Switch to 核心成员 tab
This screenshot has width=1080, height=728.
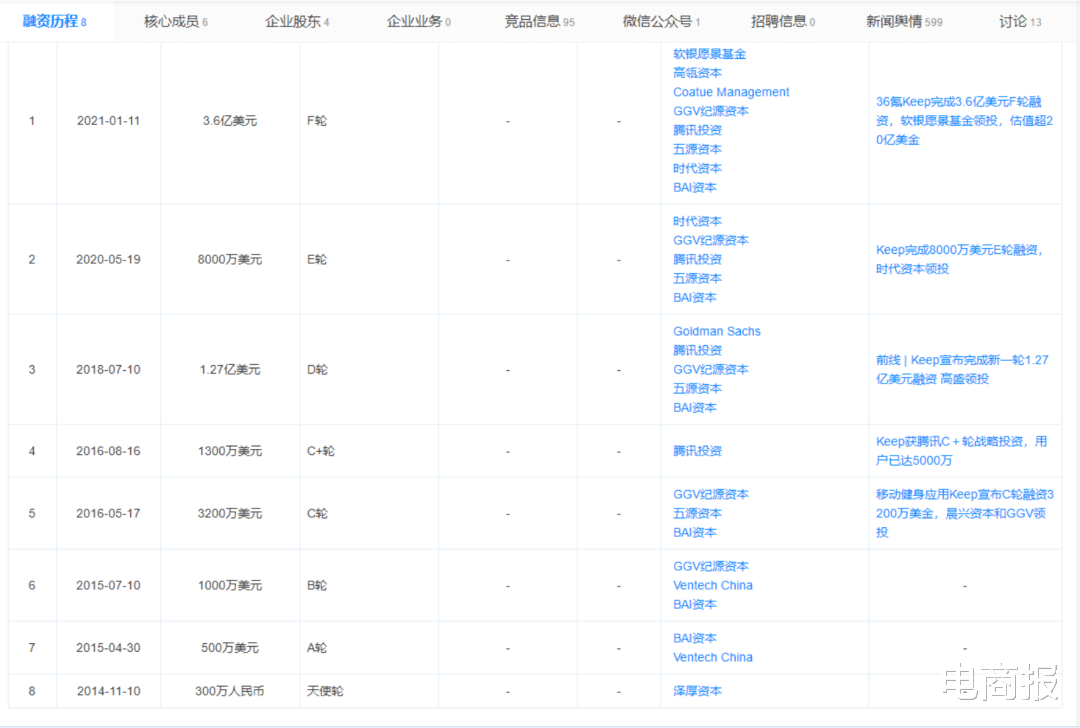tap(176, 21)
